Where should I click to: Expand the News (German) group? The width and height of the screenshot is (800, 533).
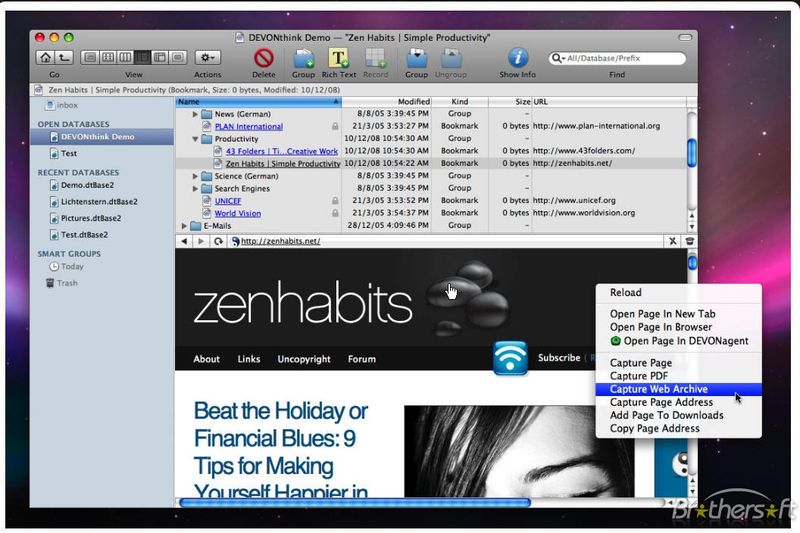pos(195,114)
